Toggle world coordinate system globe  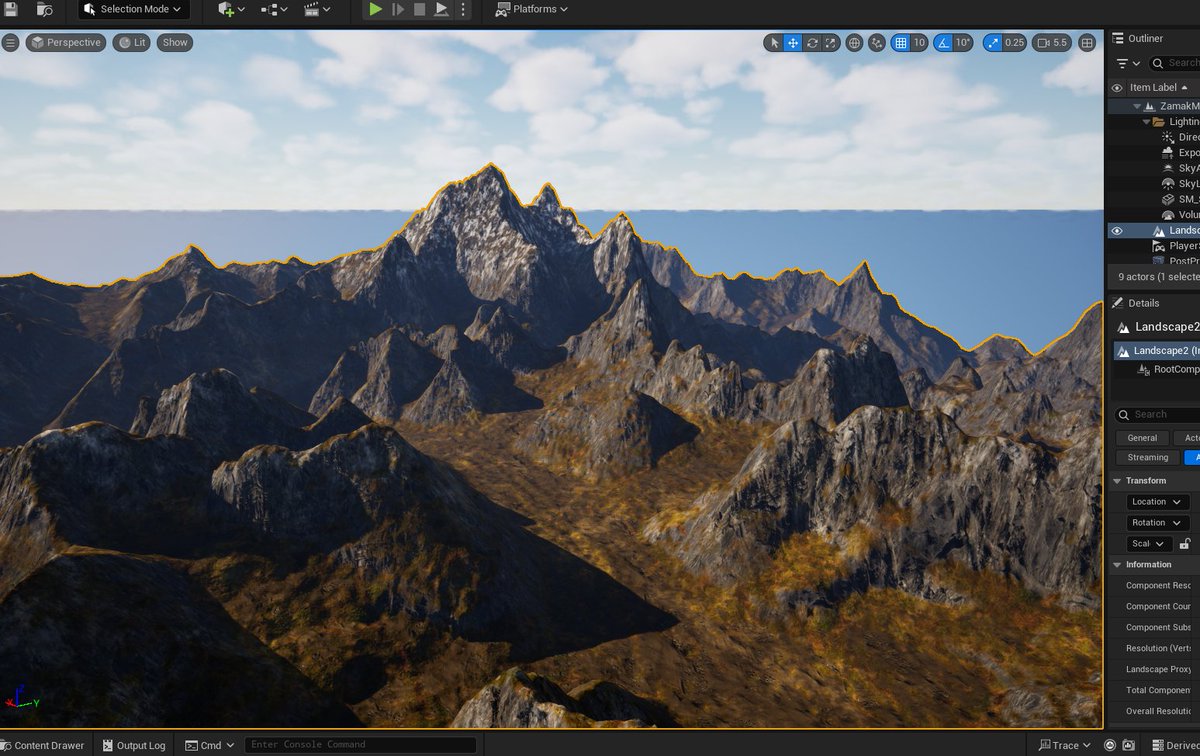pyautogui.click(x=854, y=43)
